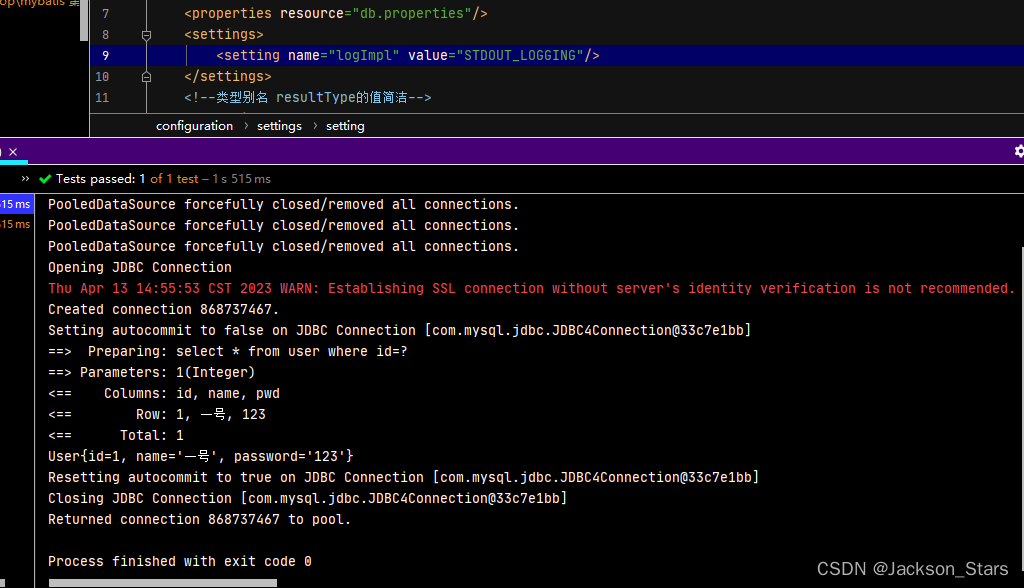Click the setting breadcrumb element
Viewport: 1024px width, 588px height.
(345, 125)
